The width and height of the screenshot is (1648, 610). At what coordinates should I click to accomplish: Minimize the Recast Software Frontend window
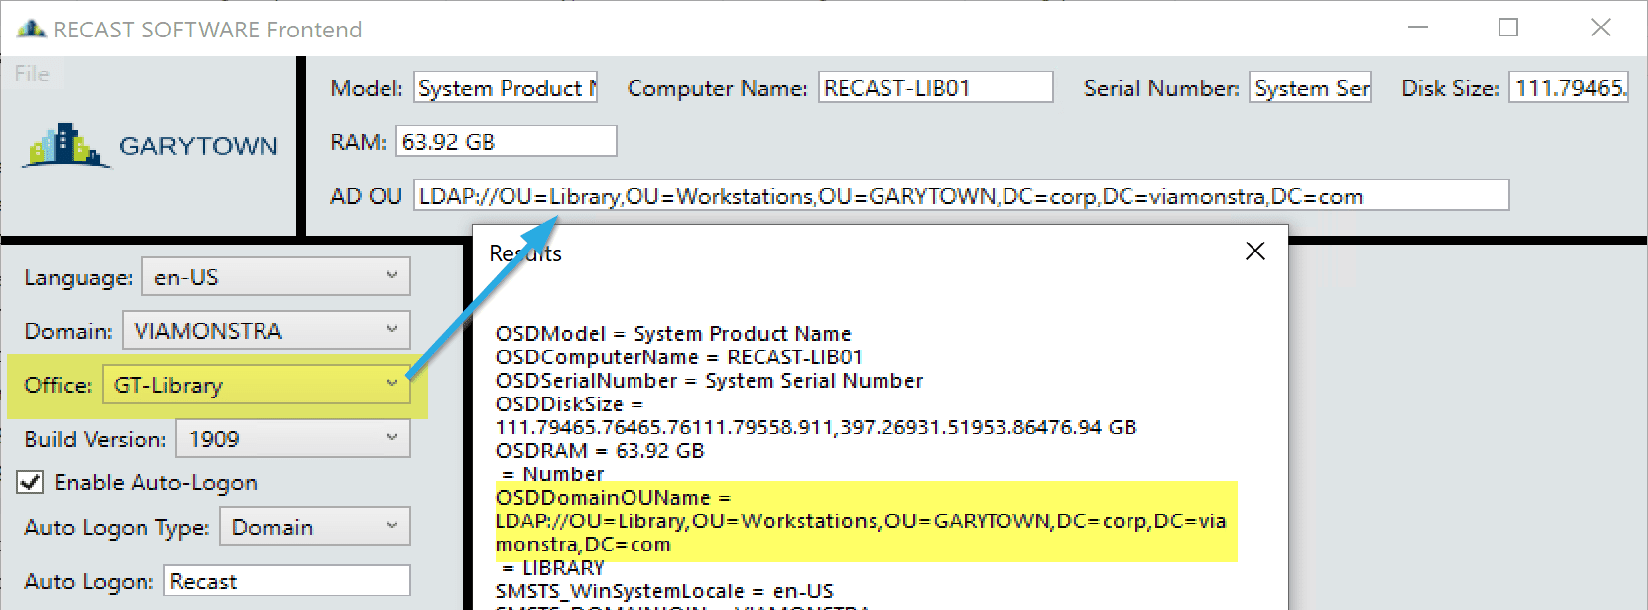(1417, 28)
